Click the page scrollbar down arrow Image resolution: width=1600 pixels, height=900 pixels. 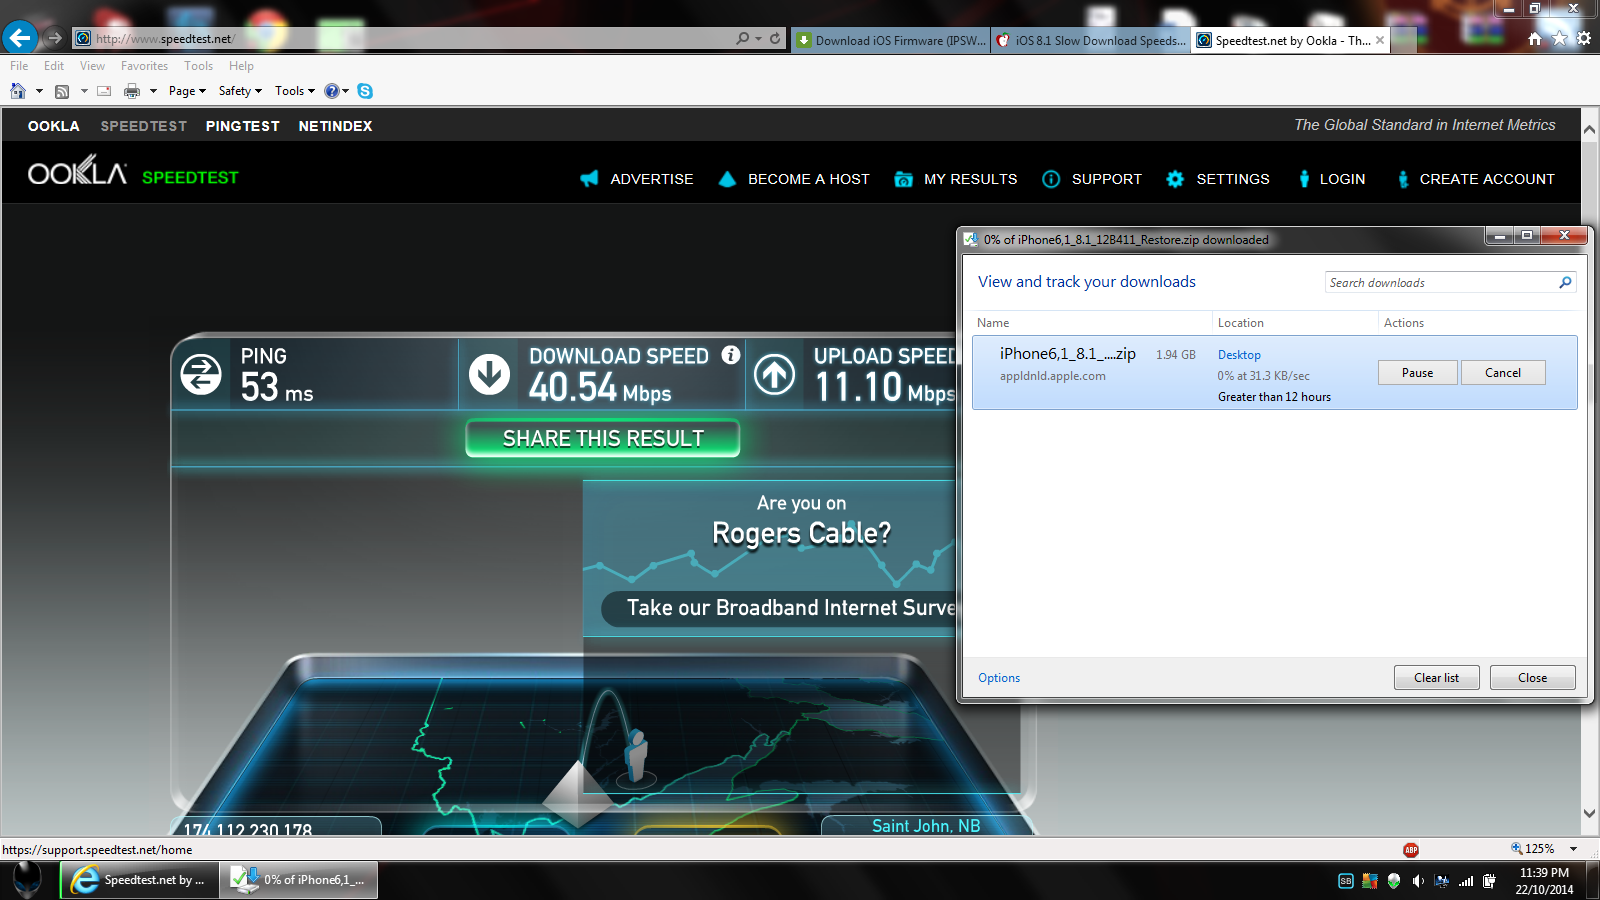click(1589, 814)
